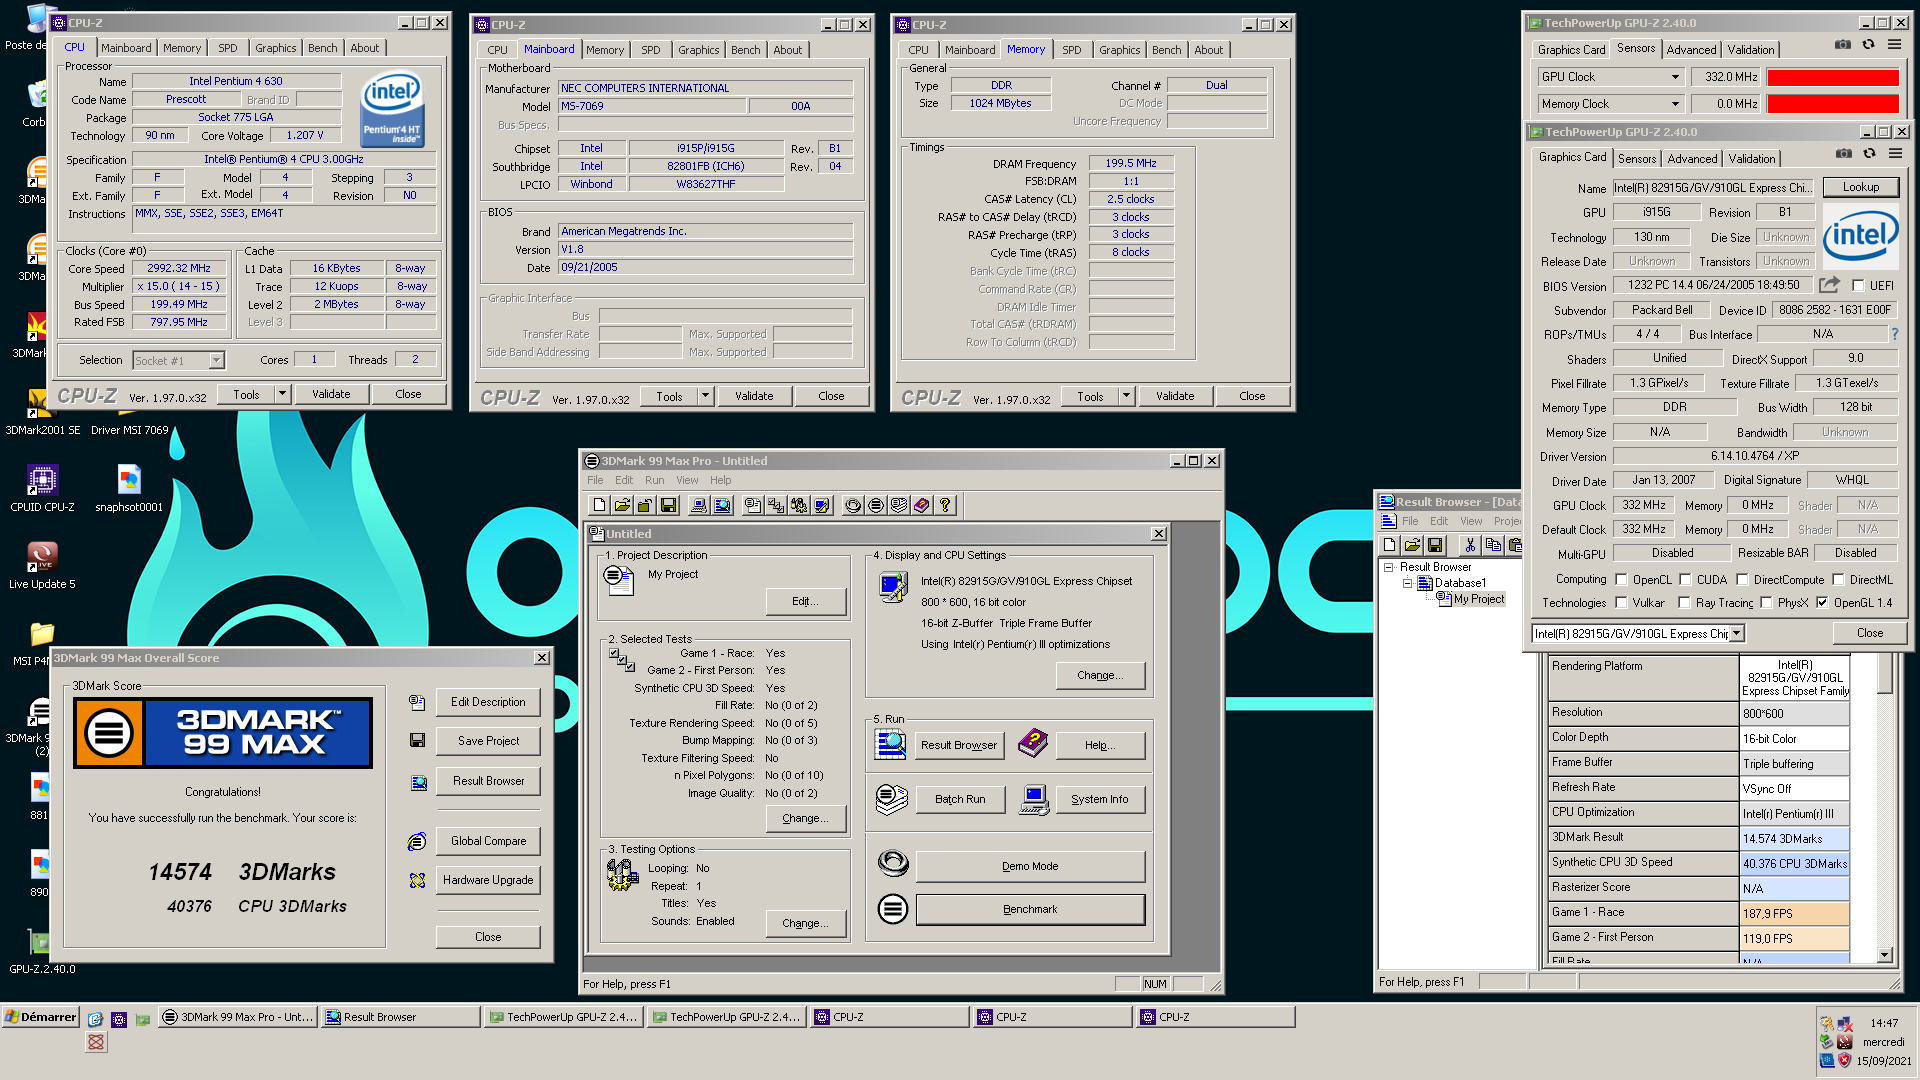Switch to Advanced tab in front GPU-Z
The height and width of the screenshot is (1080, 1920).
1692,158
